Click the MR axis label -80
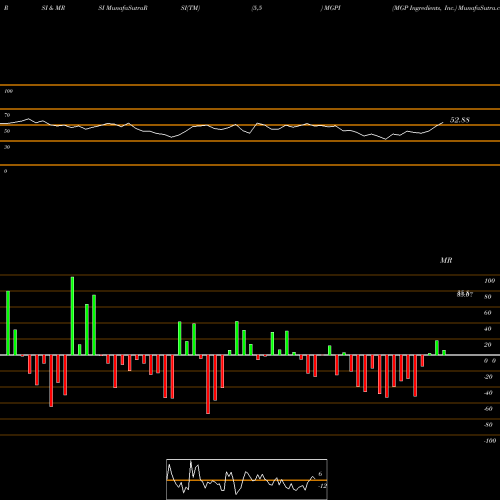This screenshot has height=500, width=500. [488, 425]
